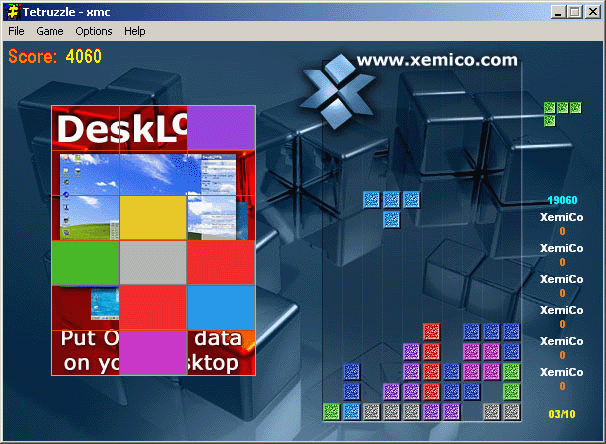Visit the www.xemico.com link
This screenshot has height=444, width=606.
point(437,60)
